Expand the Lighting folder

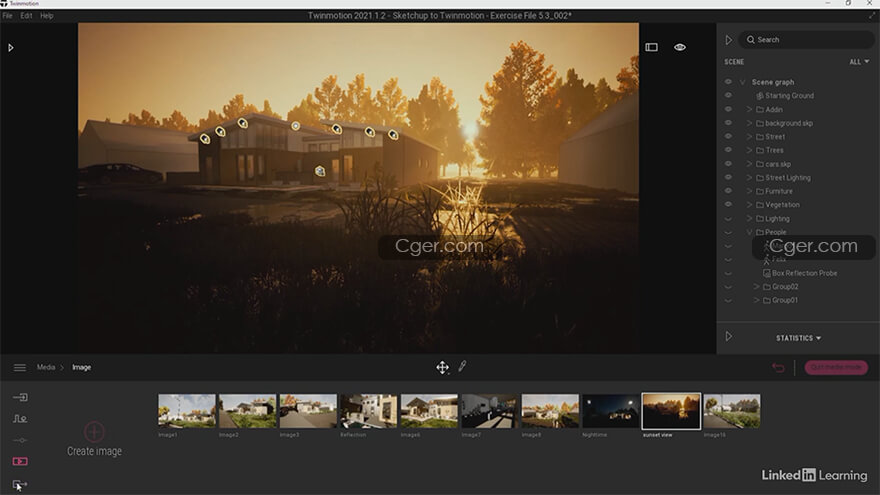coord(749,218)
